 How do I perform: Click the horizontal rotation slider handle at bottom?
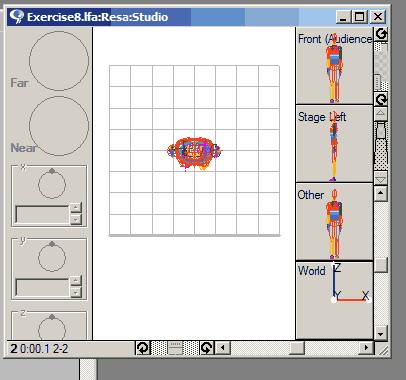pos(175,348)
